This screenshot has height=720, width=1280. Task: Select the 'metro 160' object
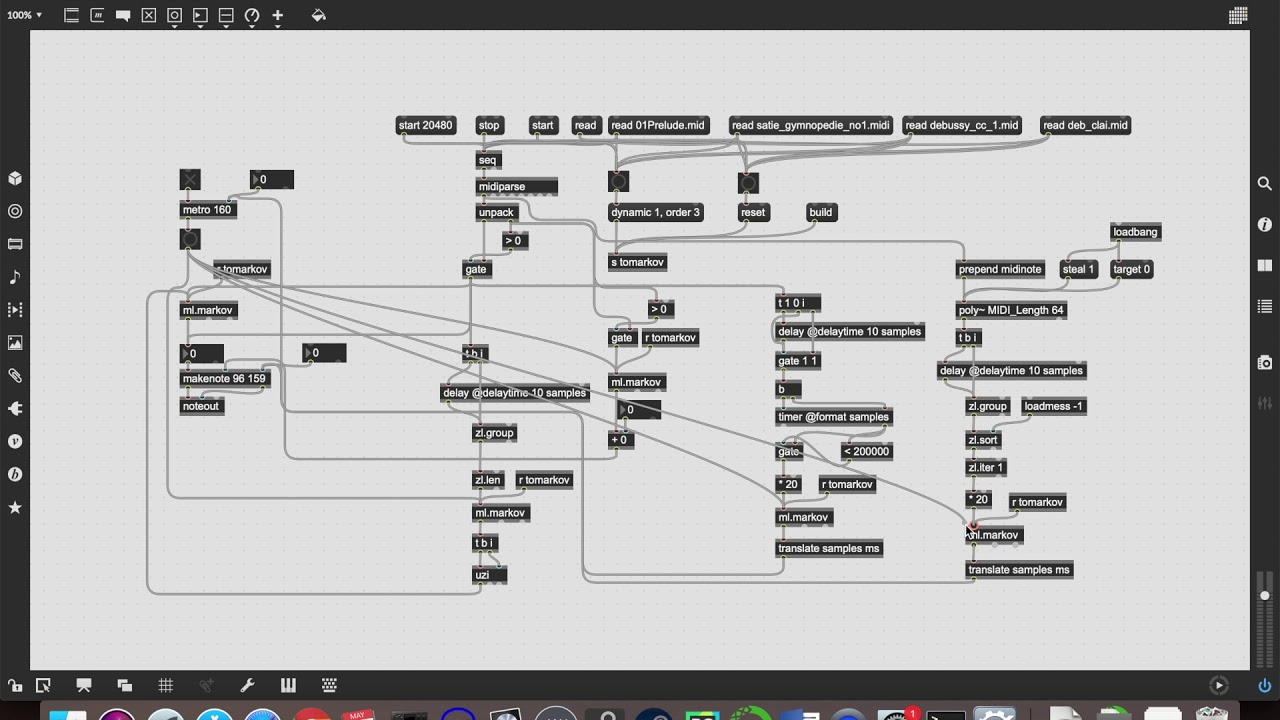tap(207, 210)
